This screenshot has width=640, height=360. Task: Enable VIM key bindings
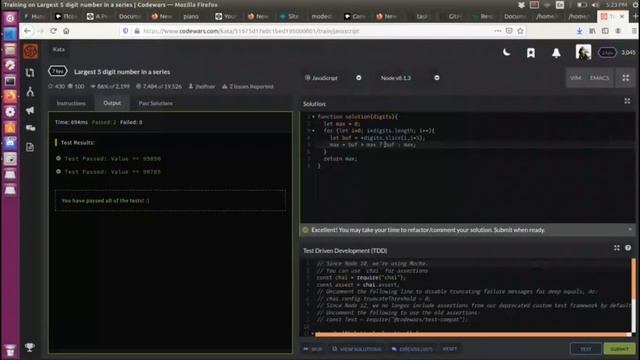click(x=575, y=78)
